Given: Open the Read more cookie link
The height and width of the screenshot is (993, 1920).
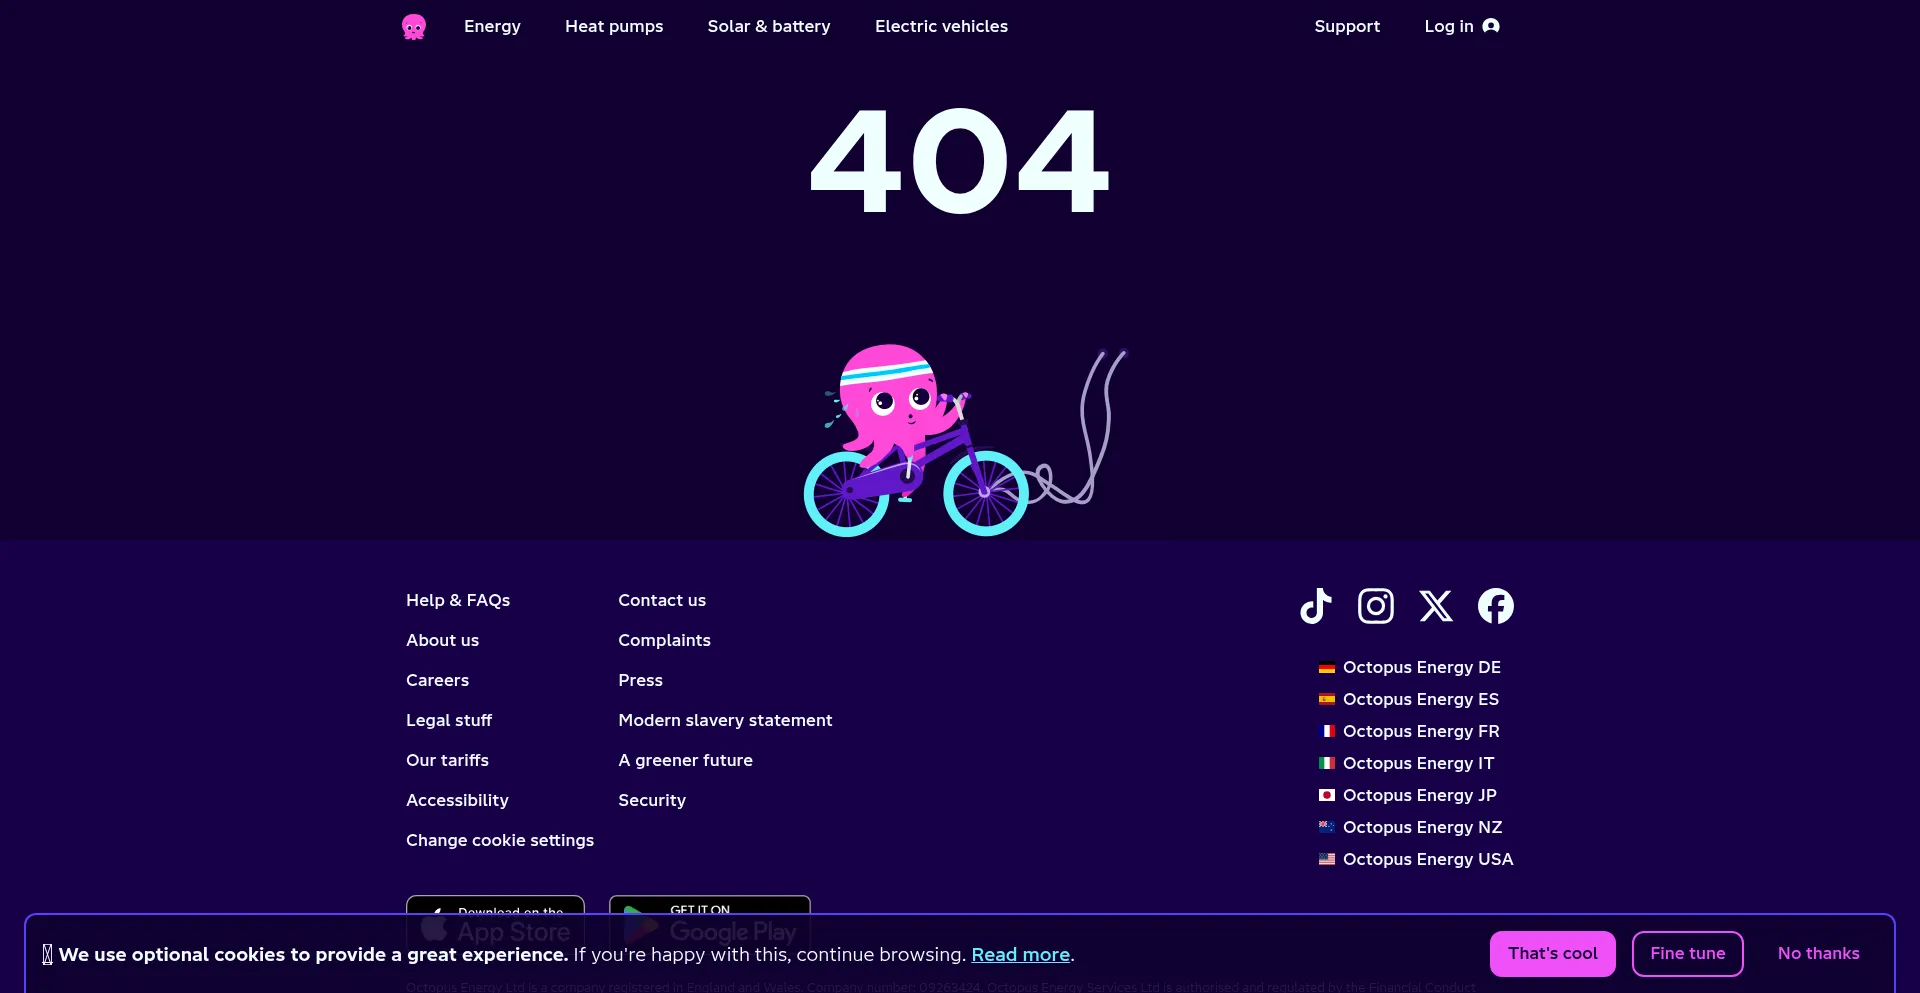Looking at the screenshot, I should point(1021,955).
